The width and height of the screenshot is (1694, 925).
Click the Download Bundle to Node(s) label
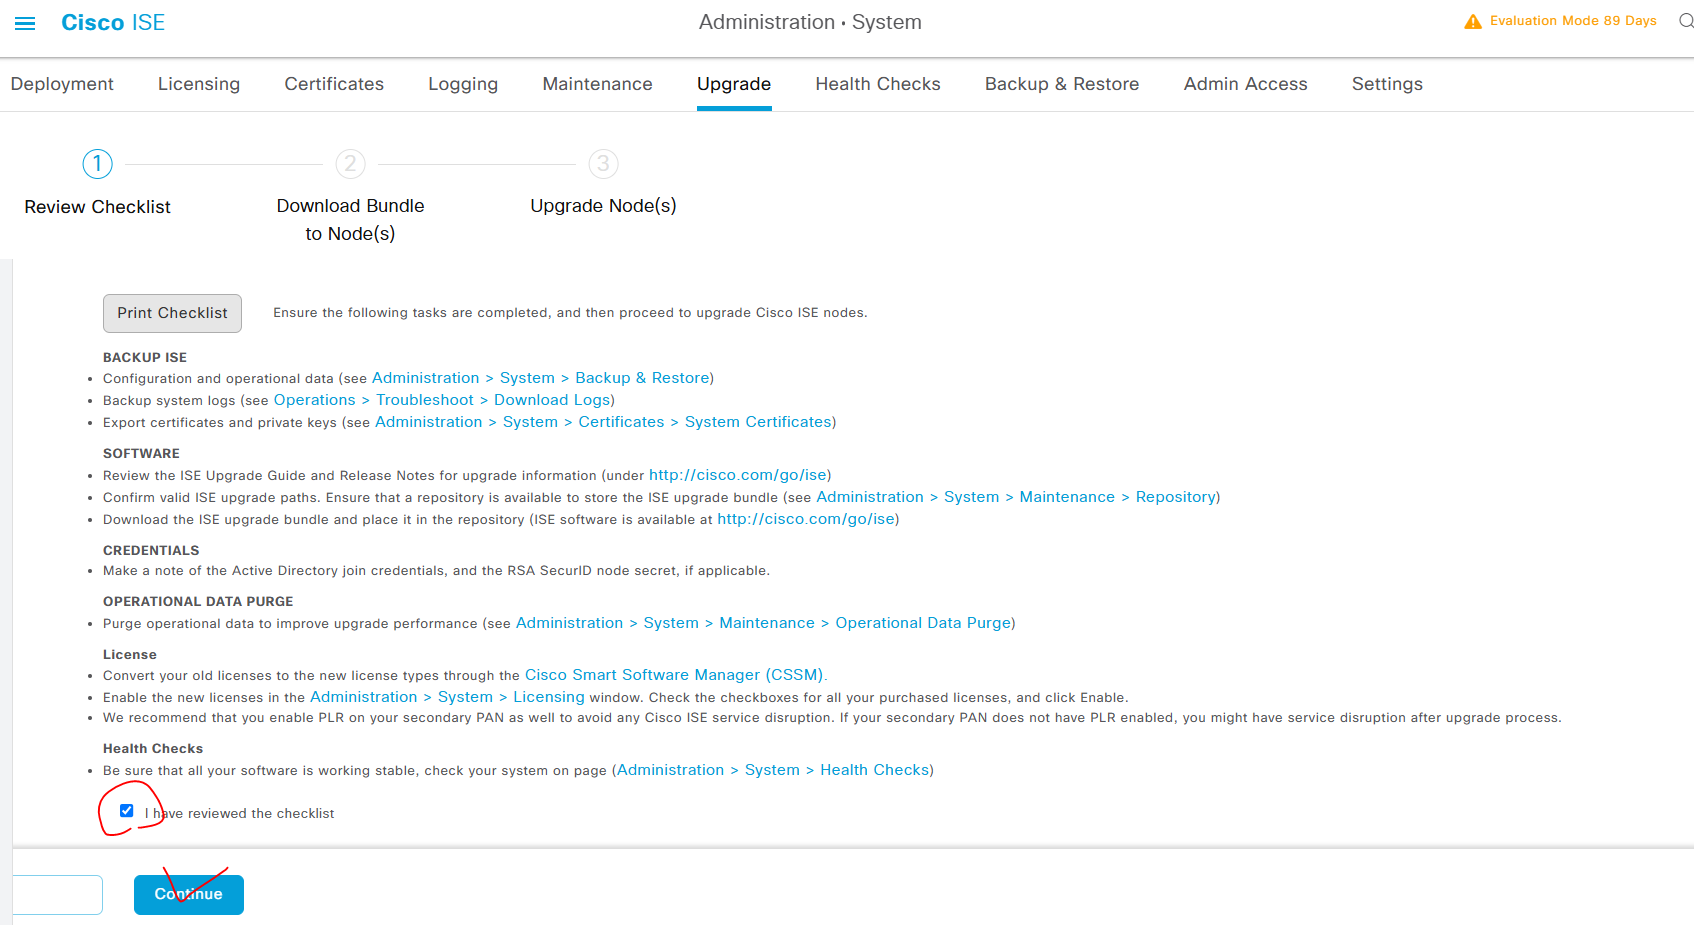coord(350,220)
